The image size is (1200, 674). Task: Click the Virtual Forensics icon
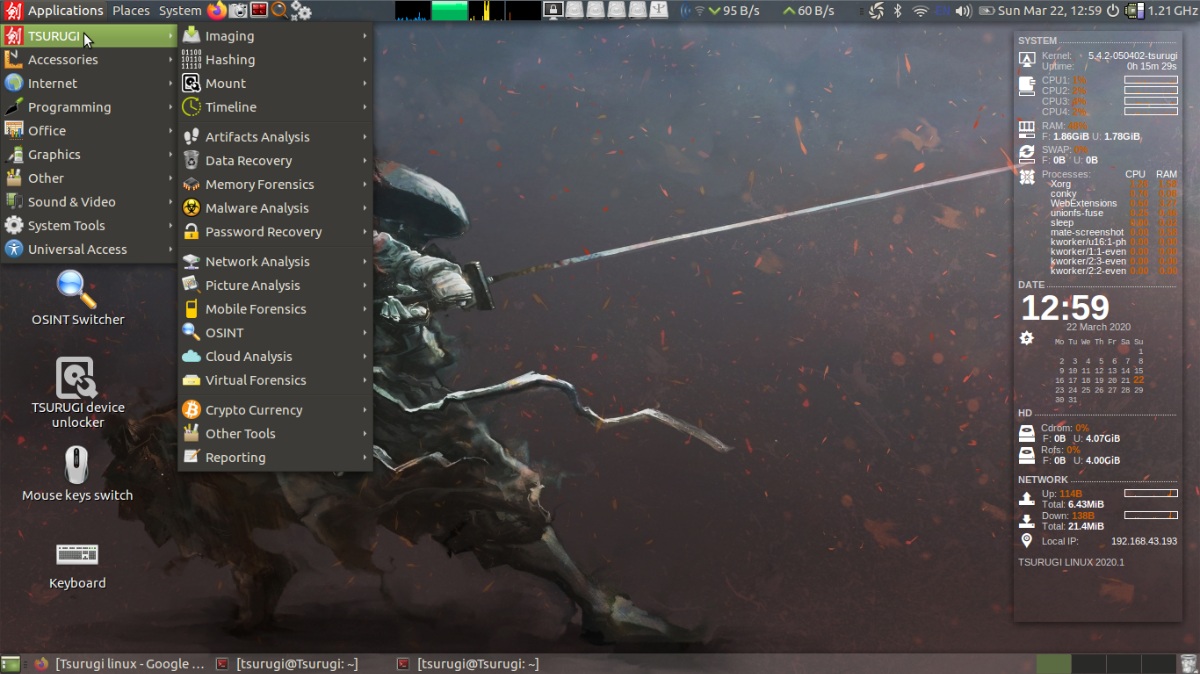[x=191, y=380]
